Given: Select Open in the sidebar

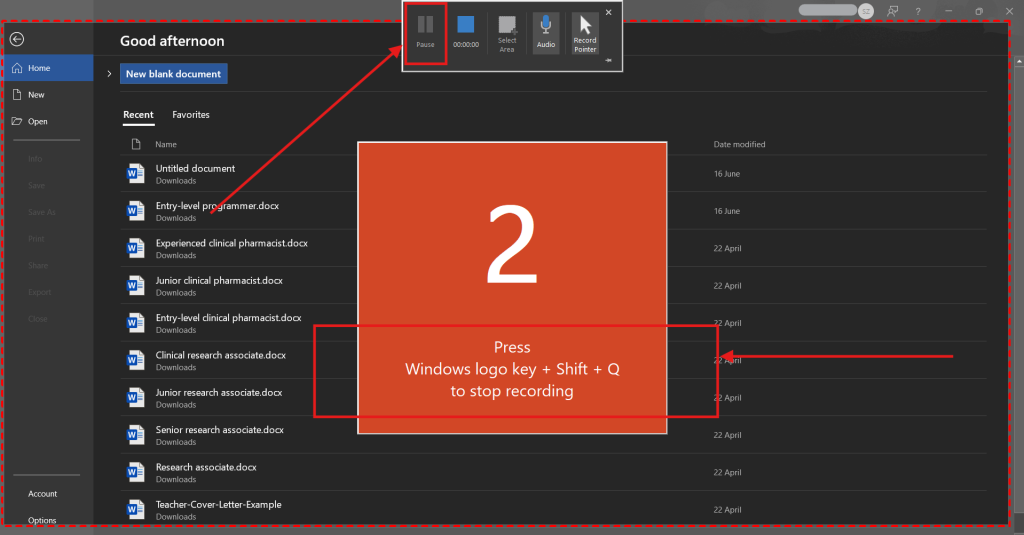Looking at the screenshot, I should (47, 122).
